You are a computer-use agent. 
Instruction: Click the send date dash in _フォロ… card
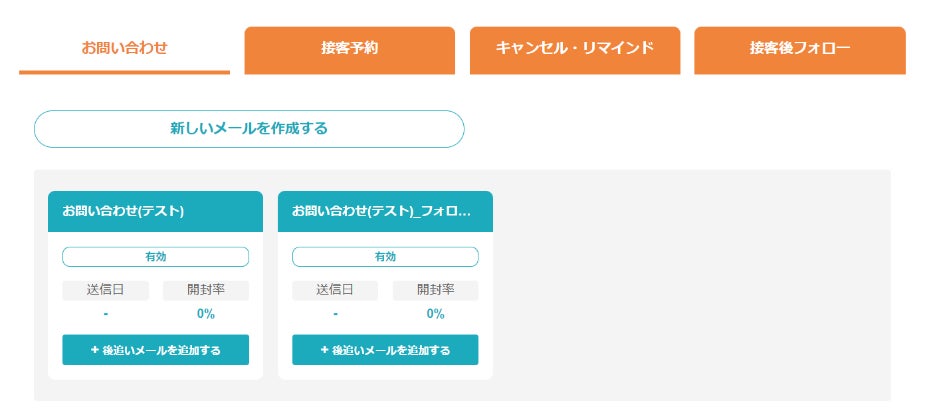[x=335, y=314]
